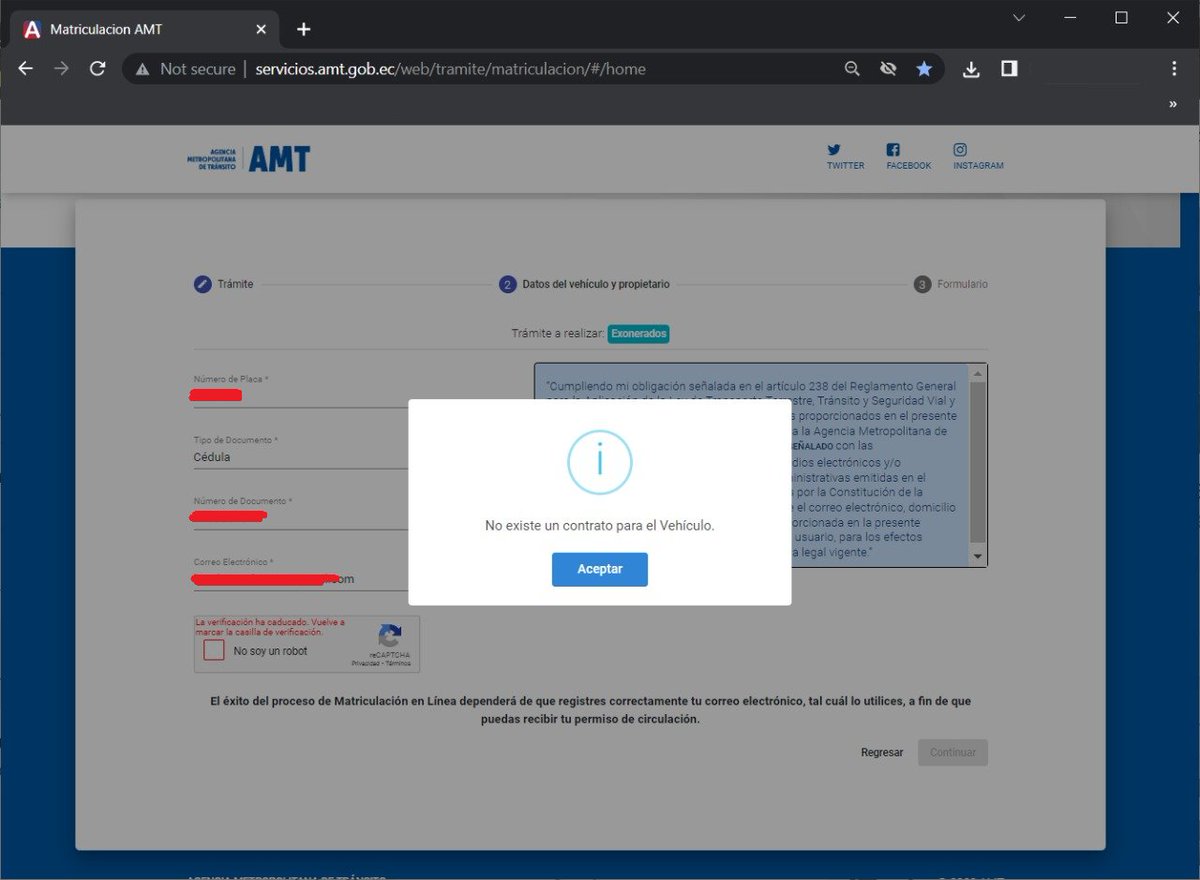Click the Continuar button
The height and width of the screenshot is (880, 1200).
tap(953, 752)
